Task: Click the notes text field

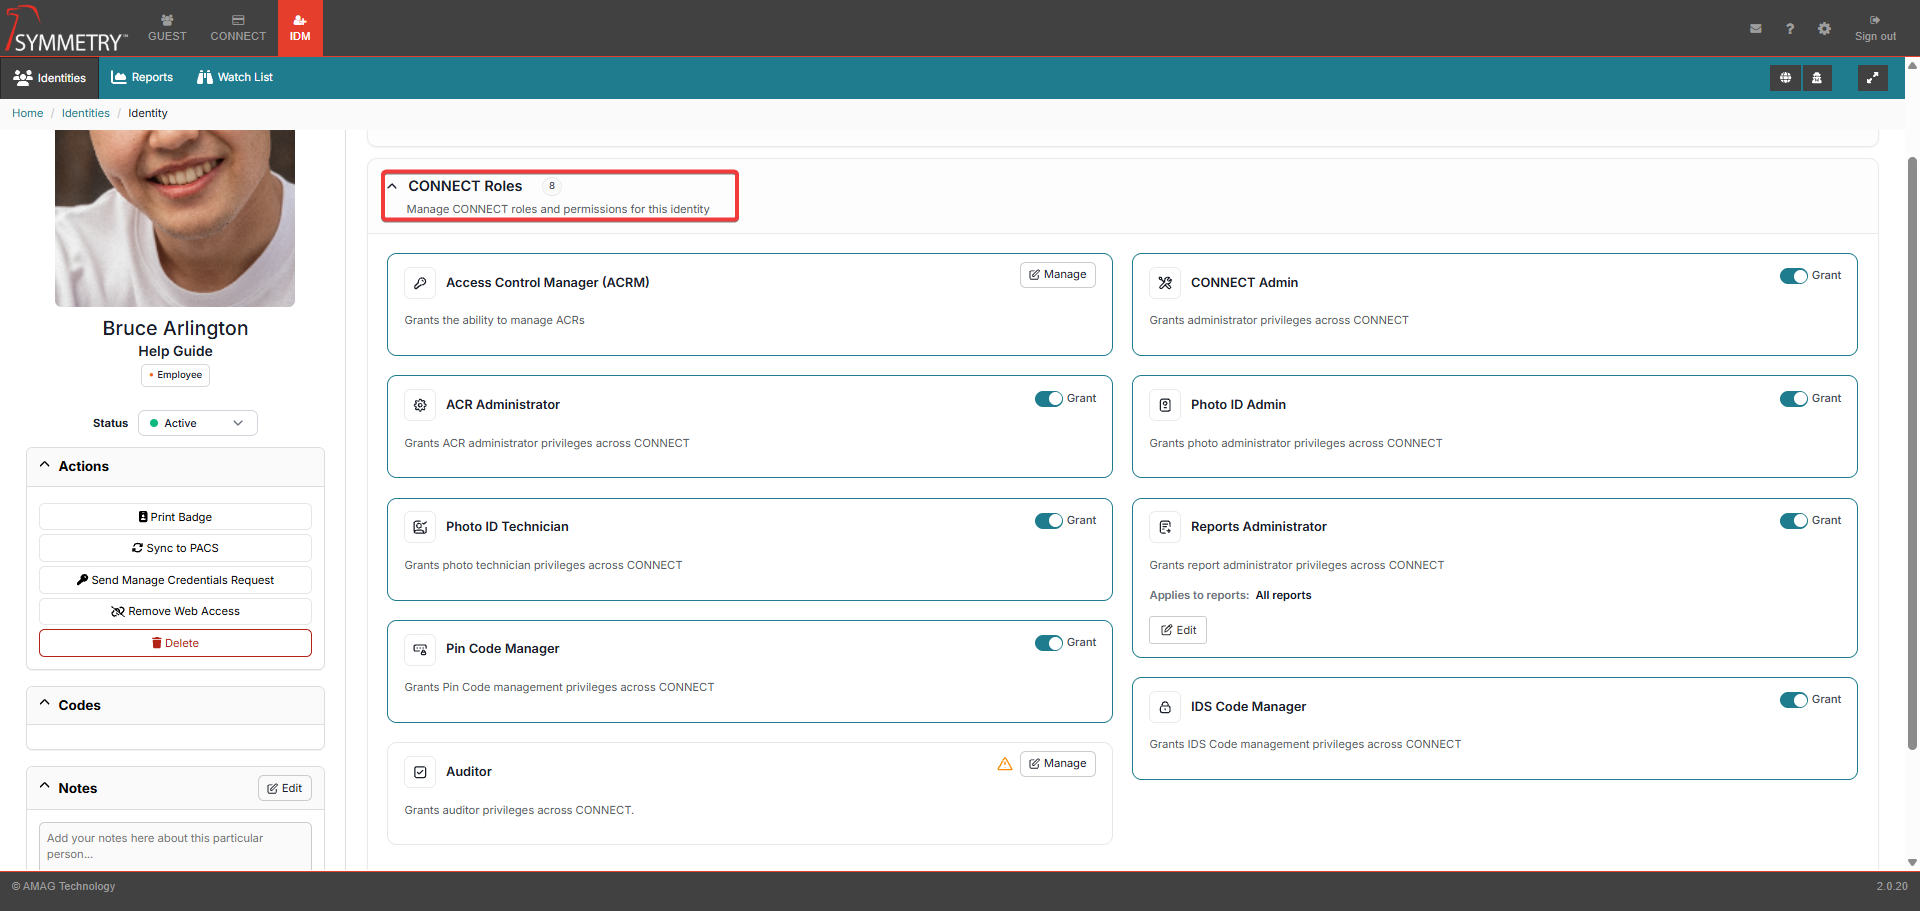Action: click(175, 846)
